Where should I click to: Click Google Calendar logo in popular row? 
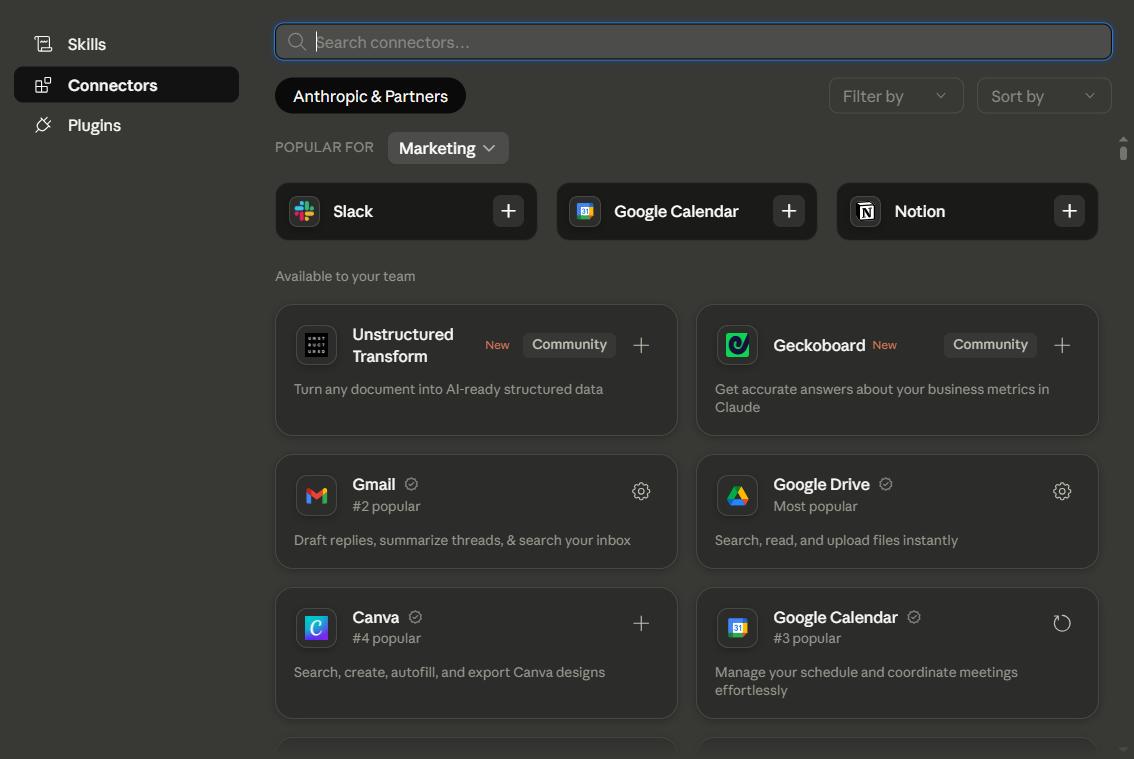[x=585, y=211]
